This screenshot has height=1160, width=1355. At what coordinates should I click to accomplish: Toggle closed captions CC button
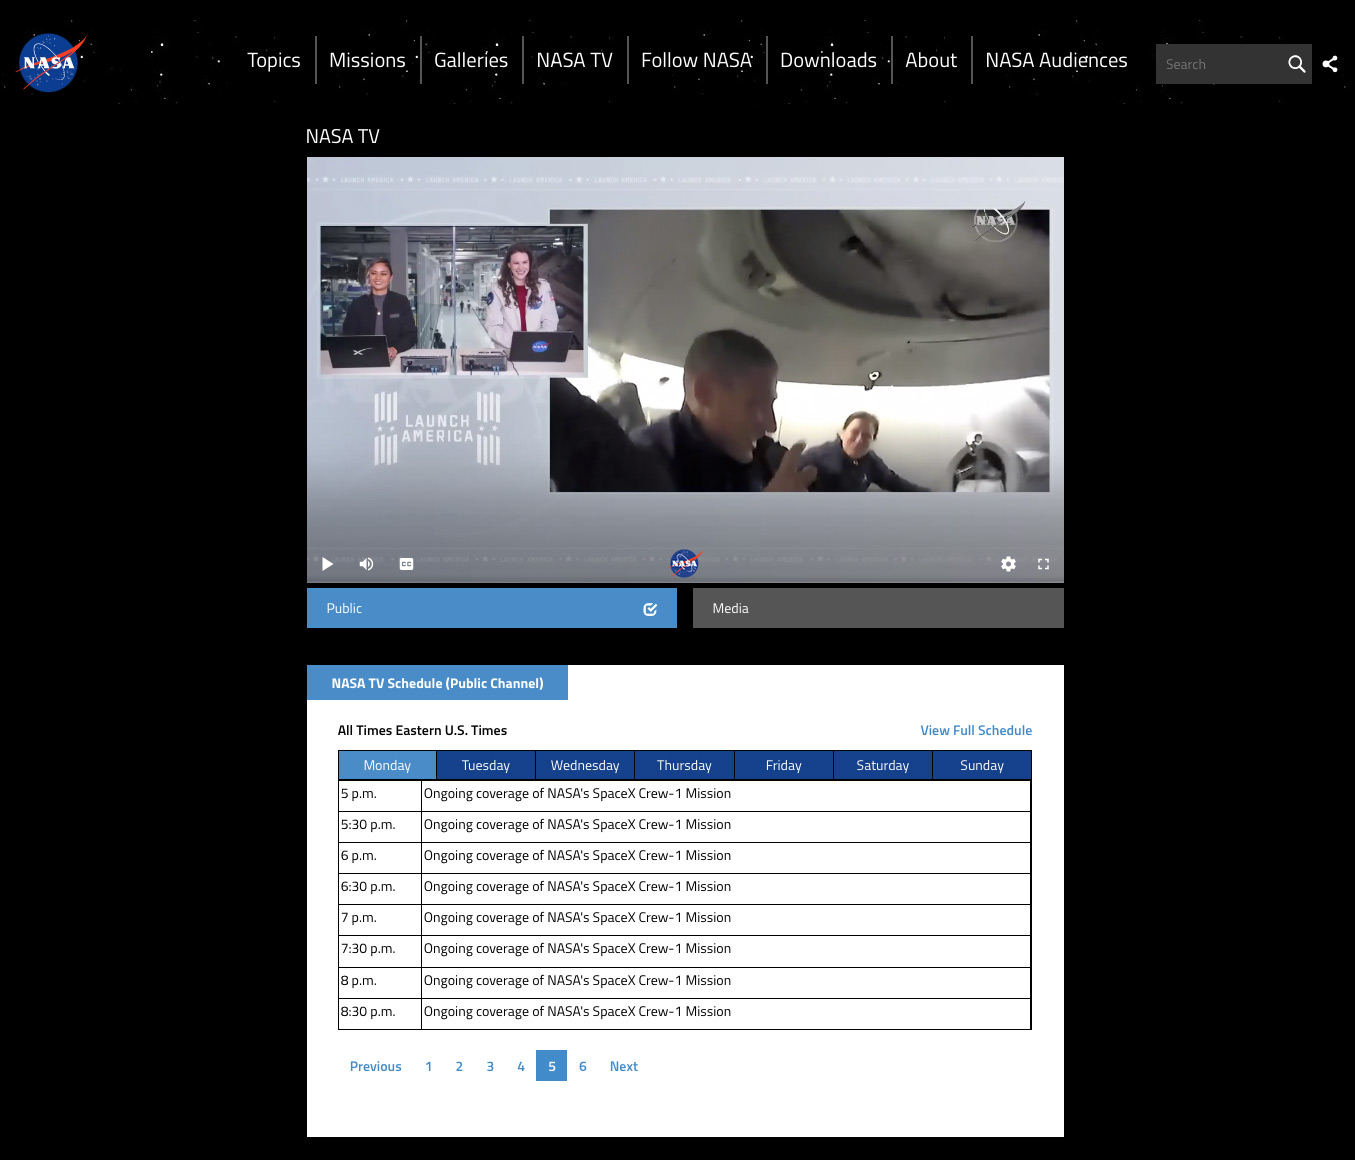[x=406, y=564]
